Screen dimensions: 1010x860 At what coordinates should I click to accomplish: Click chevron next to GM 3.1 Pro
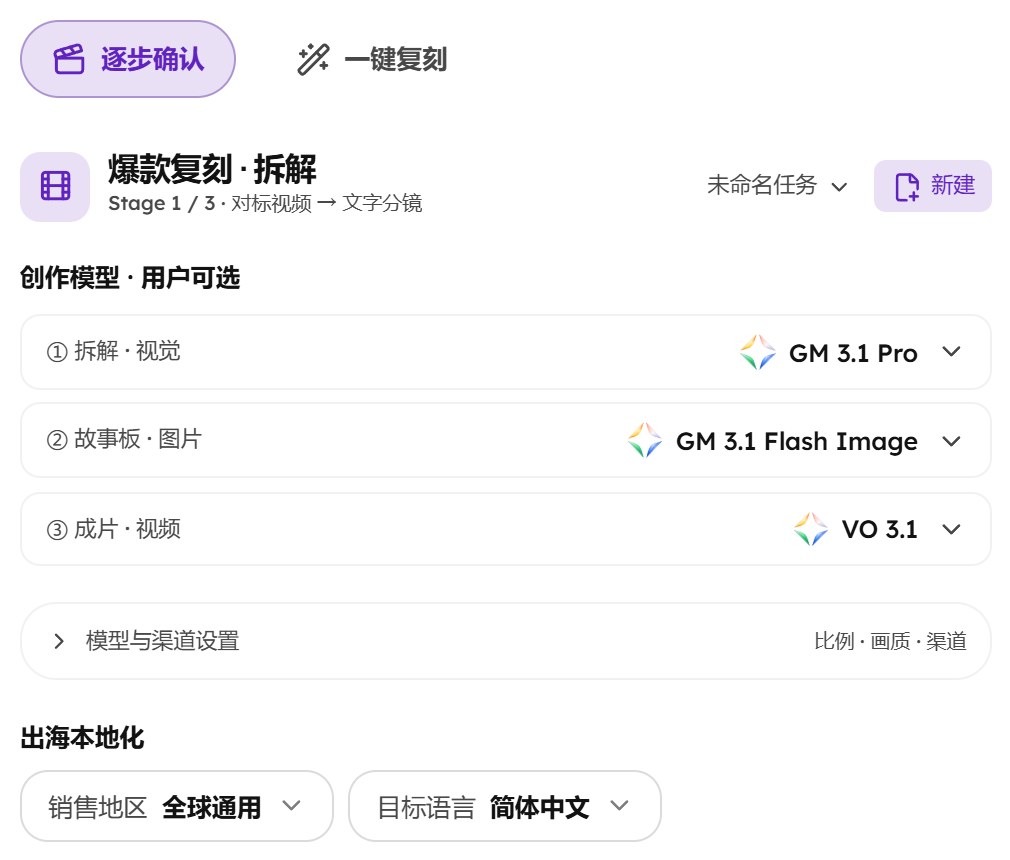pos(951,352)
